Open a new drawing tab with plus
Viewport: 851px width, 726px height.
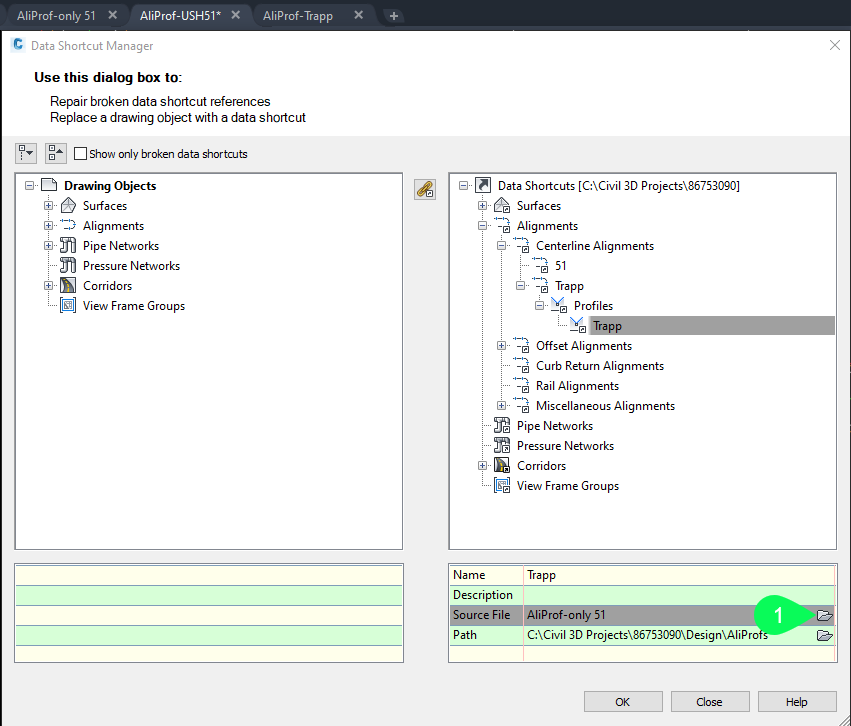[394, 16]
